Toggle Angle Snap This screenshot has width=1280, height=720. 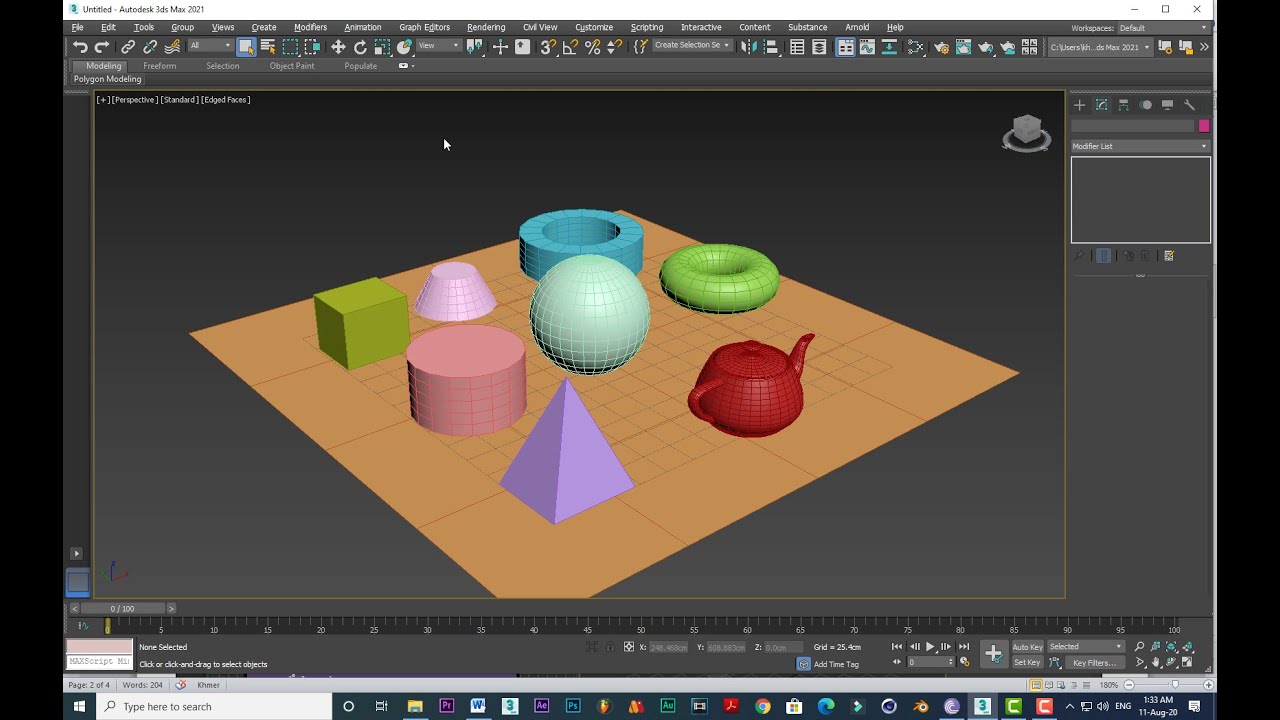pyautogui.click(x=570, y=47)
